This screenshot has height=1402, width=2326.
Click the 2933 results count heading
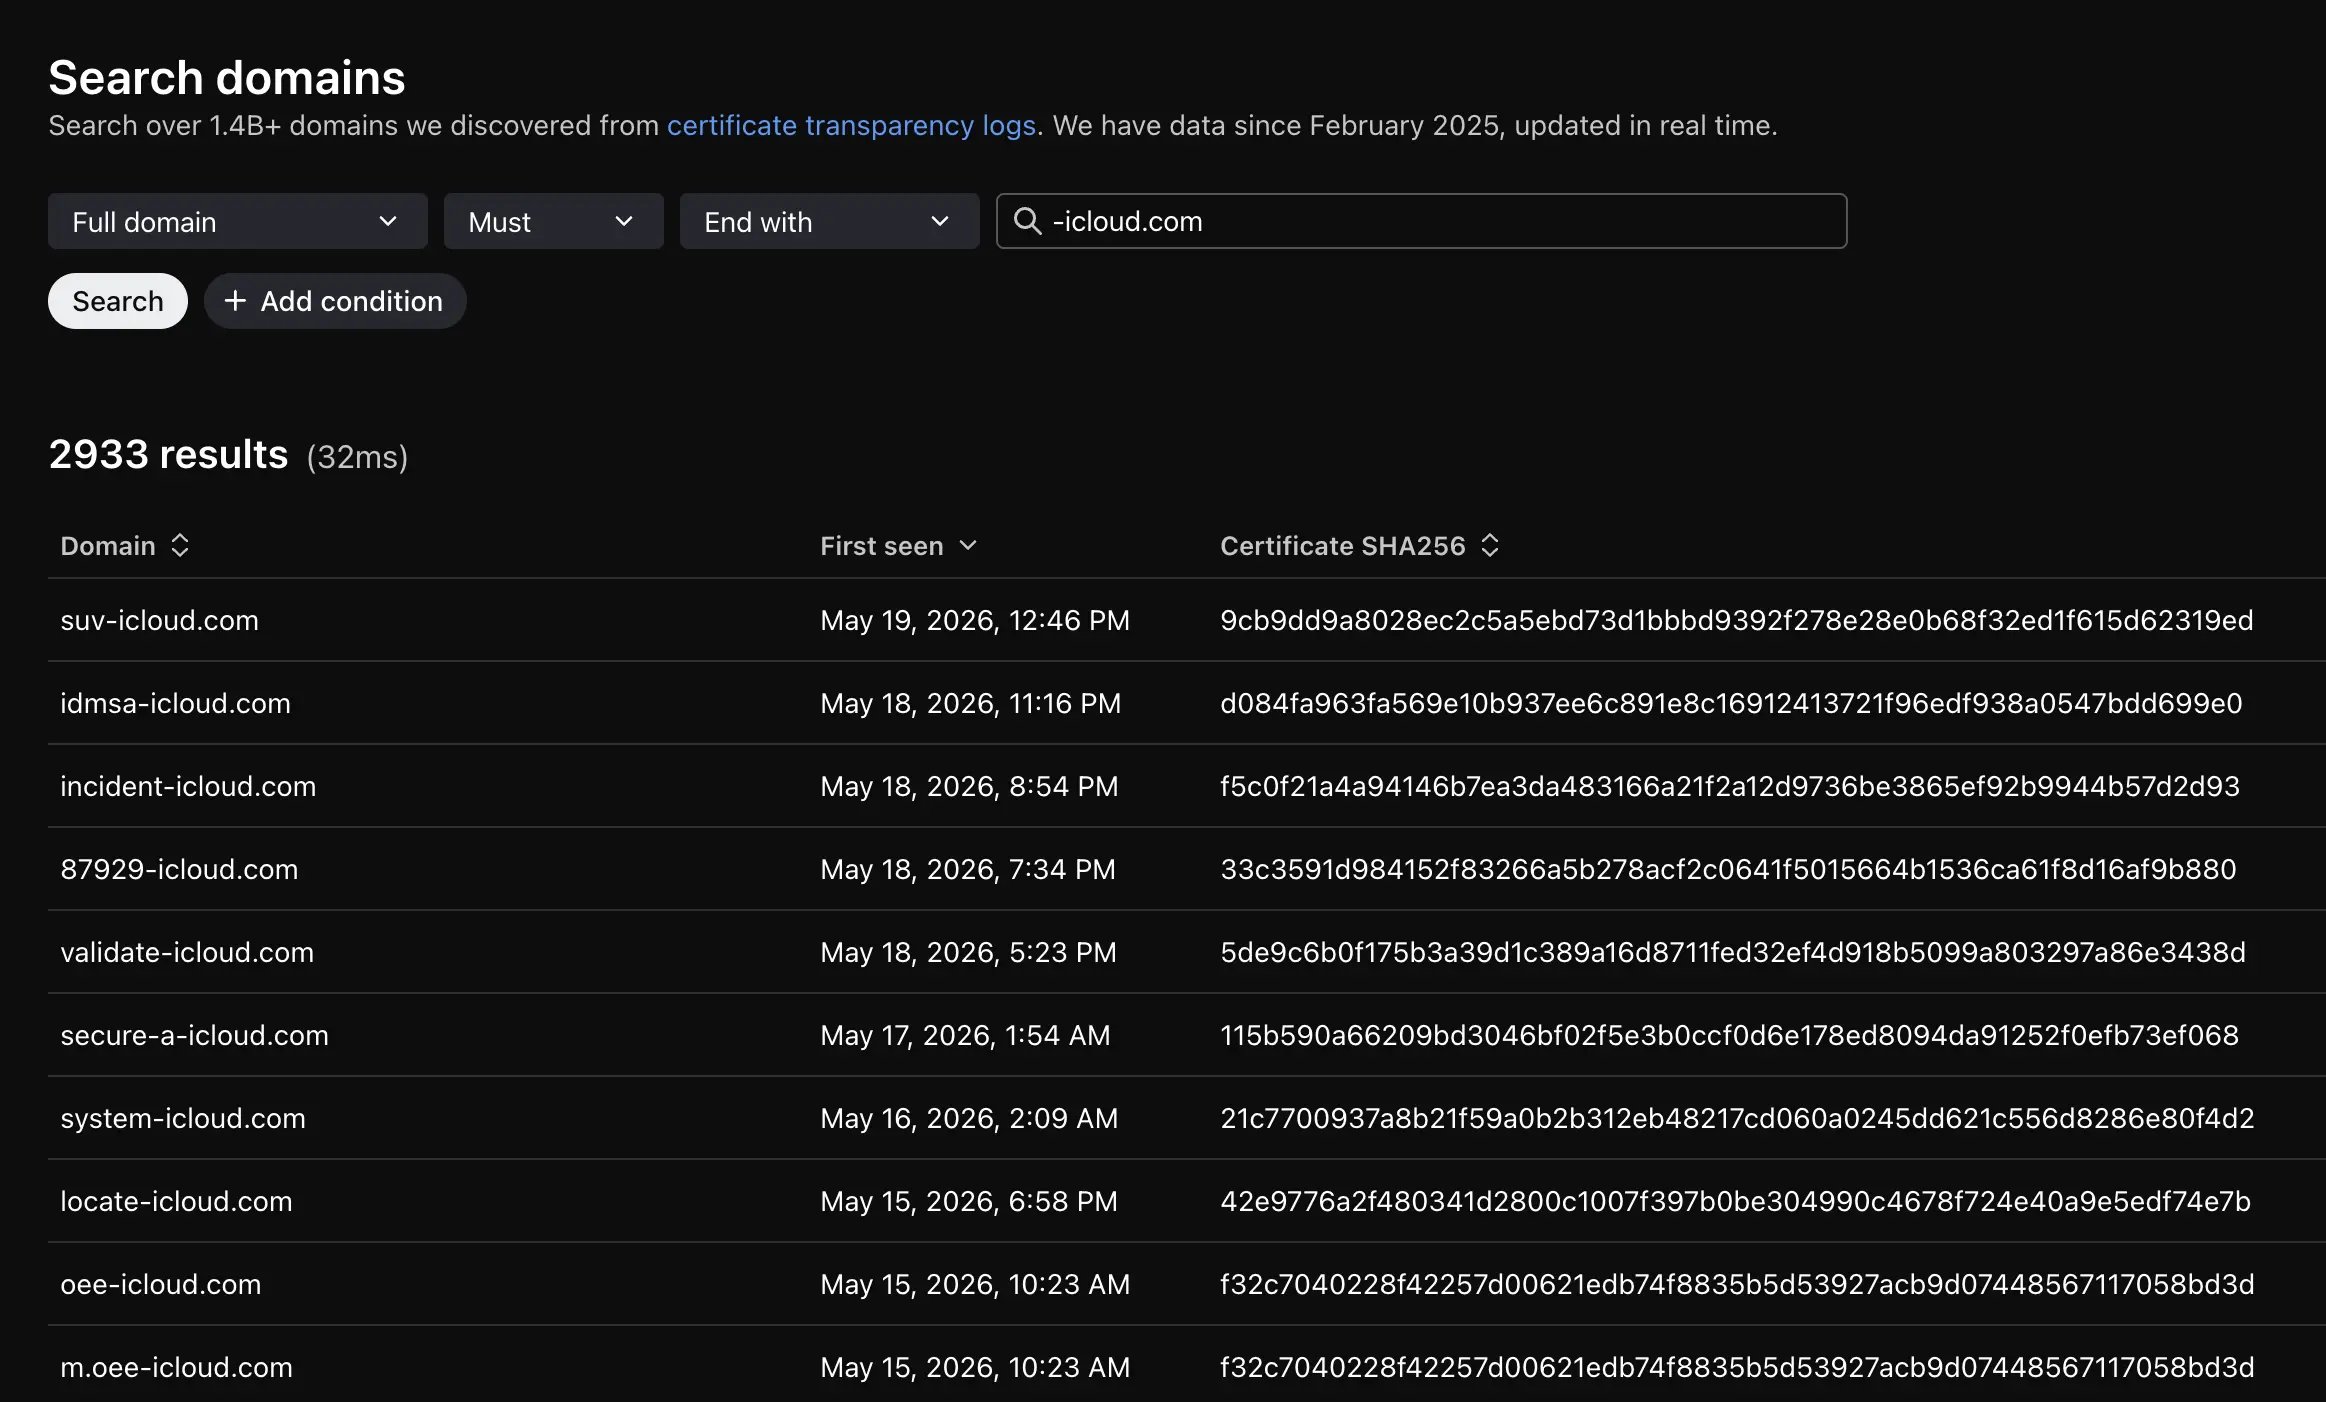coord(169,455)
